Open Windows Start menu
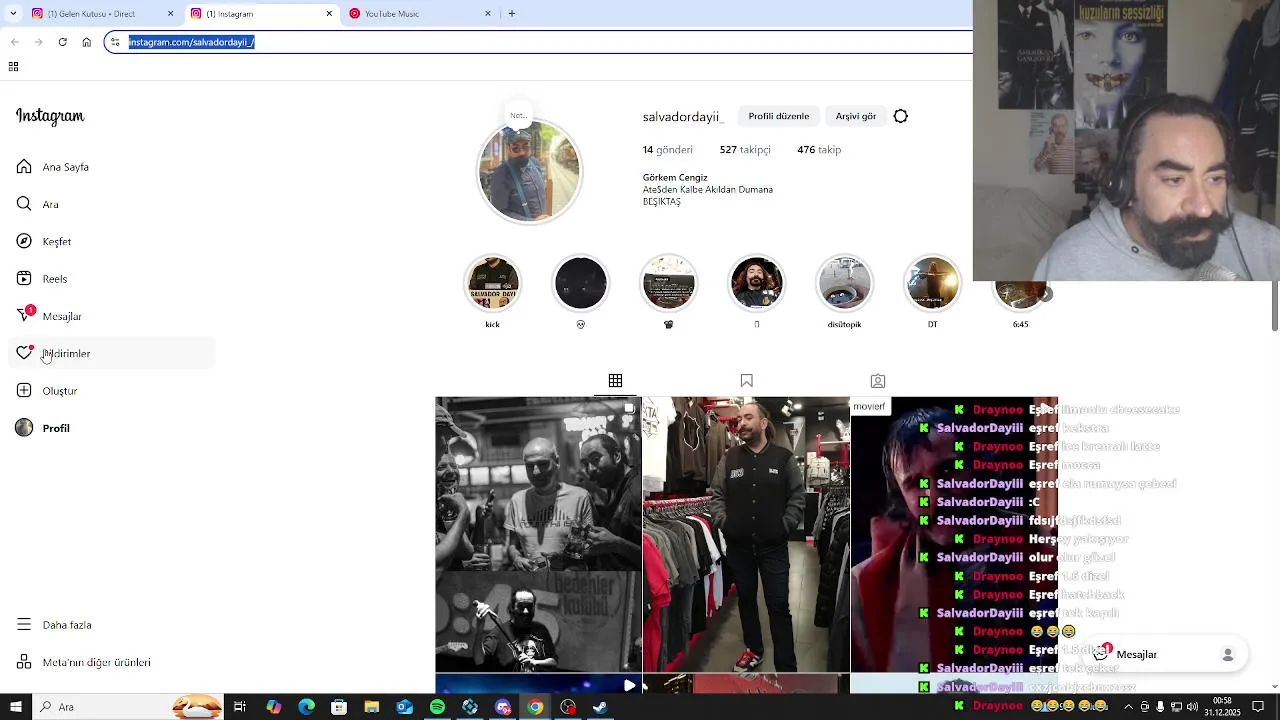Viewport: 1280px width, 720px height. click(15, 707)
